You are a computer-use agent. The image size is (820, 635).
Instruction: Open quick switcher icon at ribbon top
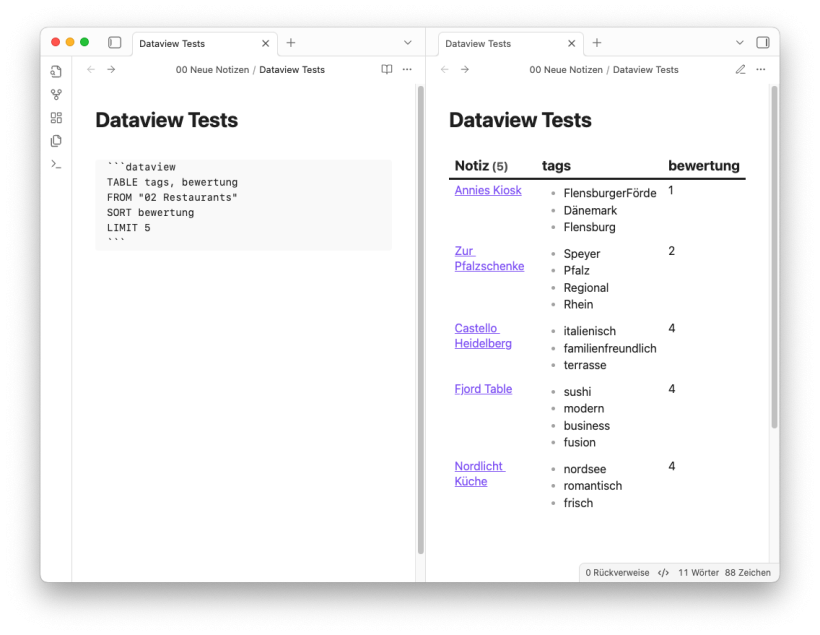[56, 72]
